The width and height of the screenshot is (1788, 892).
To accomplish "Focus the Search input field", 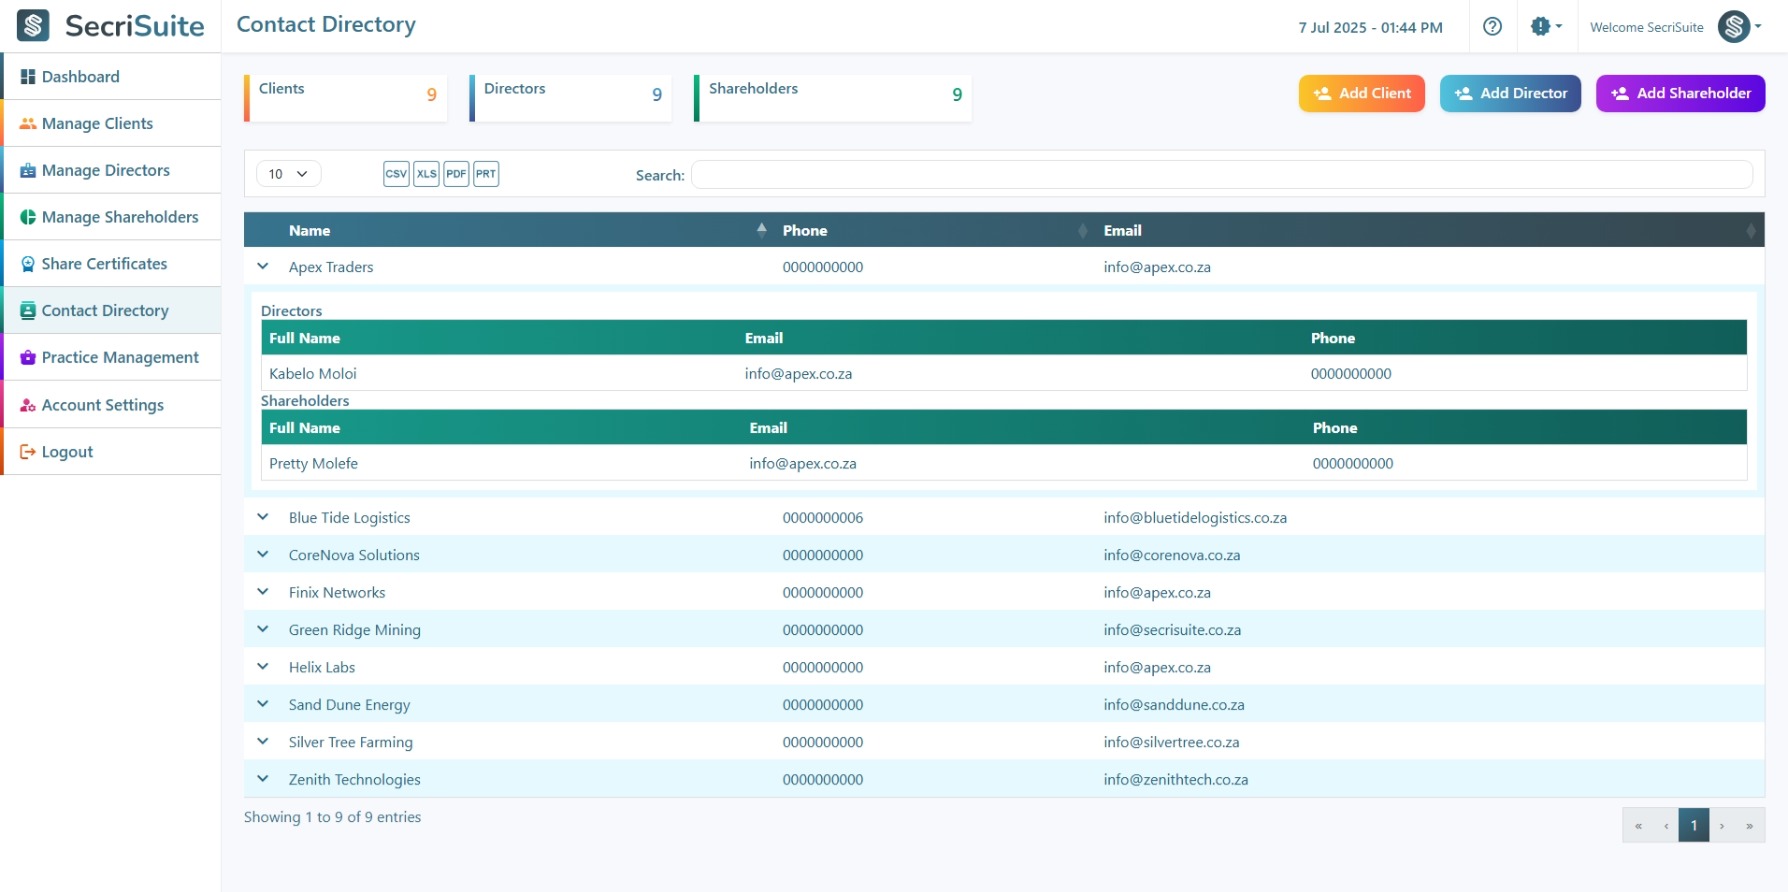I will coord(1222,175).
